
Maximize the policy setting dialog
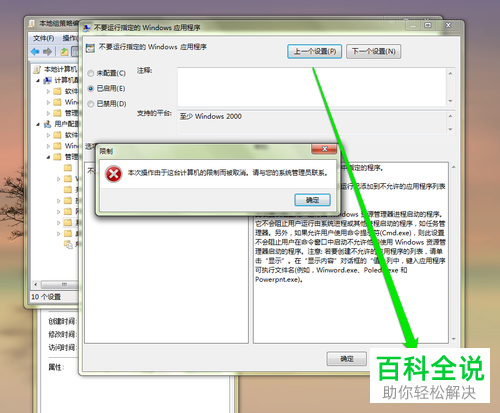pyautogui.click(x=428, y=26)
